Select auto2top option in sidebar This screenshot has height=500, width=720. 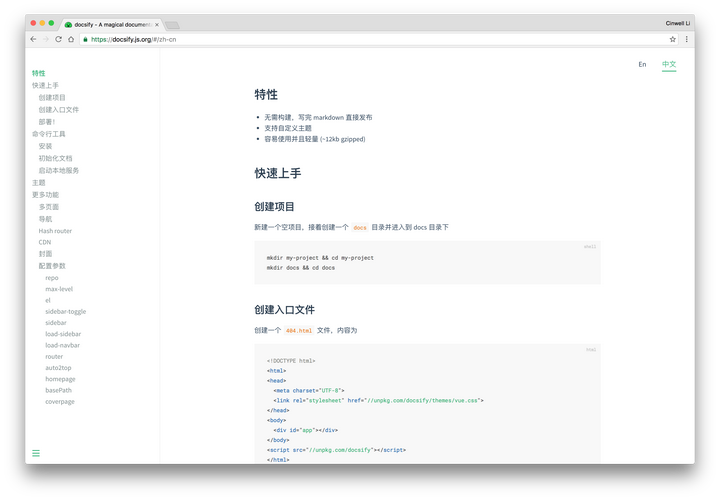point(58,368)
